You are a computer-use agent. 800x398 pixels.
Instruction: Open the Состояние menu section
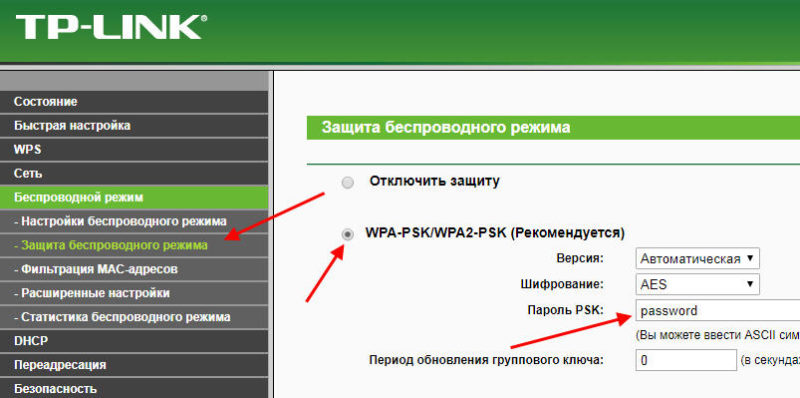[134, 102]
